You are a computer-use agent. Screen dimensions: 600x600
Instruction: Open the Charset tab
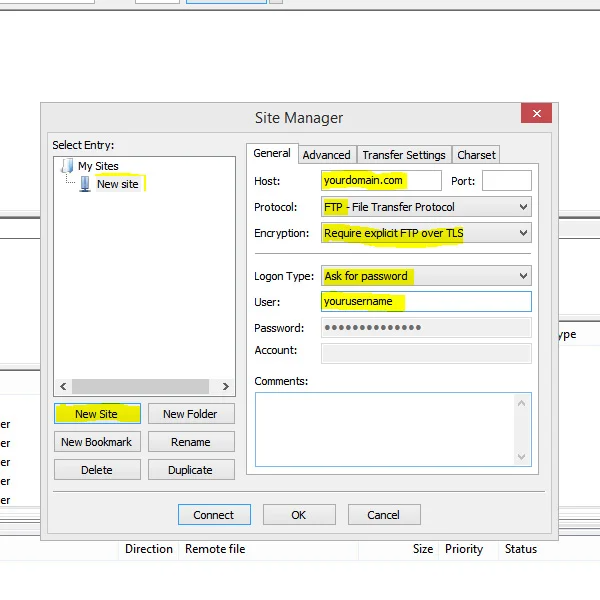(x=476, y=155)
